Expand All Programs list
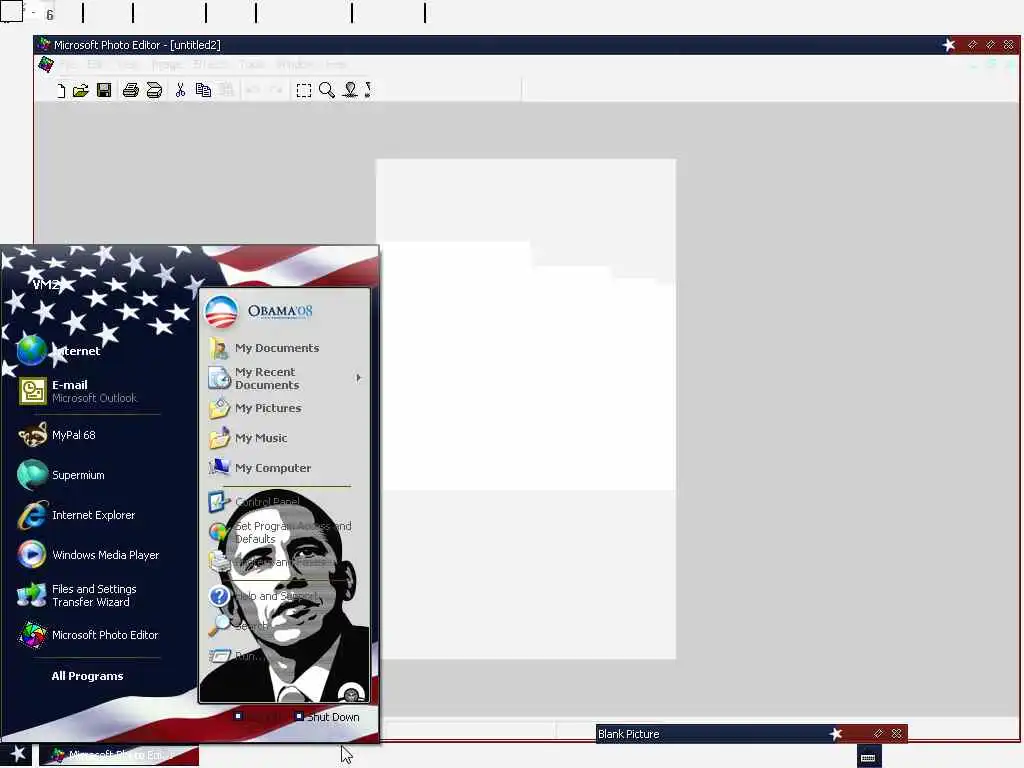 [88, 676]
